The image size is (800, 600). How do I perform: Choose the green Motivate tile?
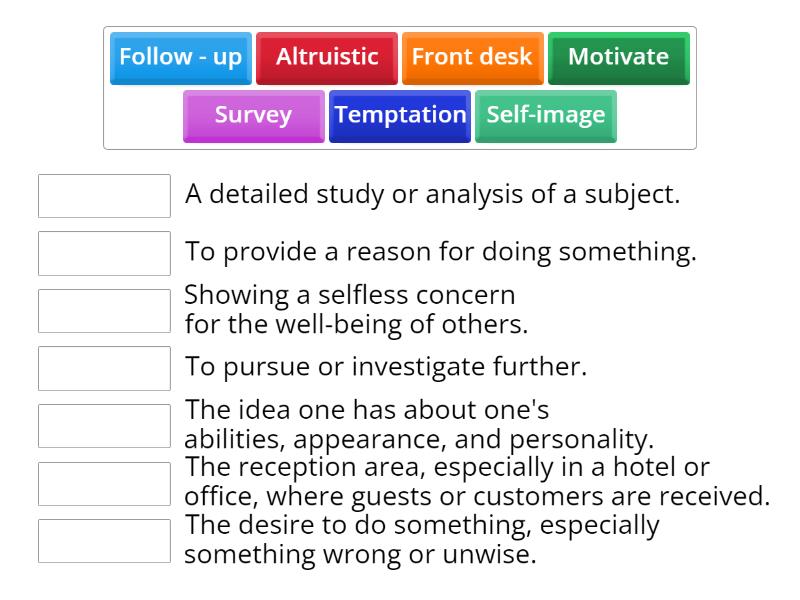click(x=618, y=57)
